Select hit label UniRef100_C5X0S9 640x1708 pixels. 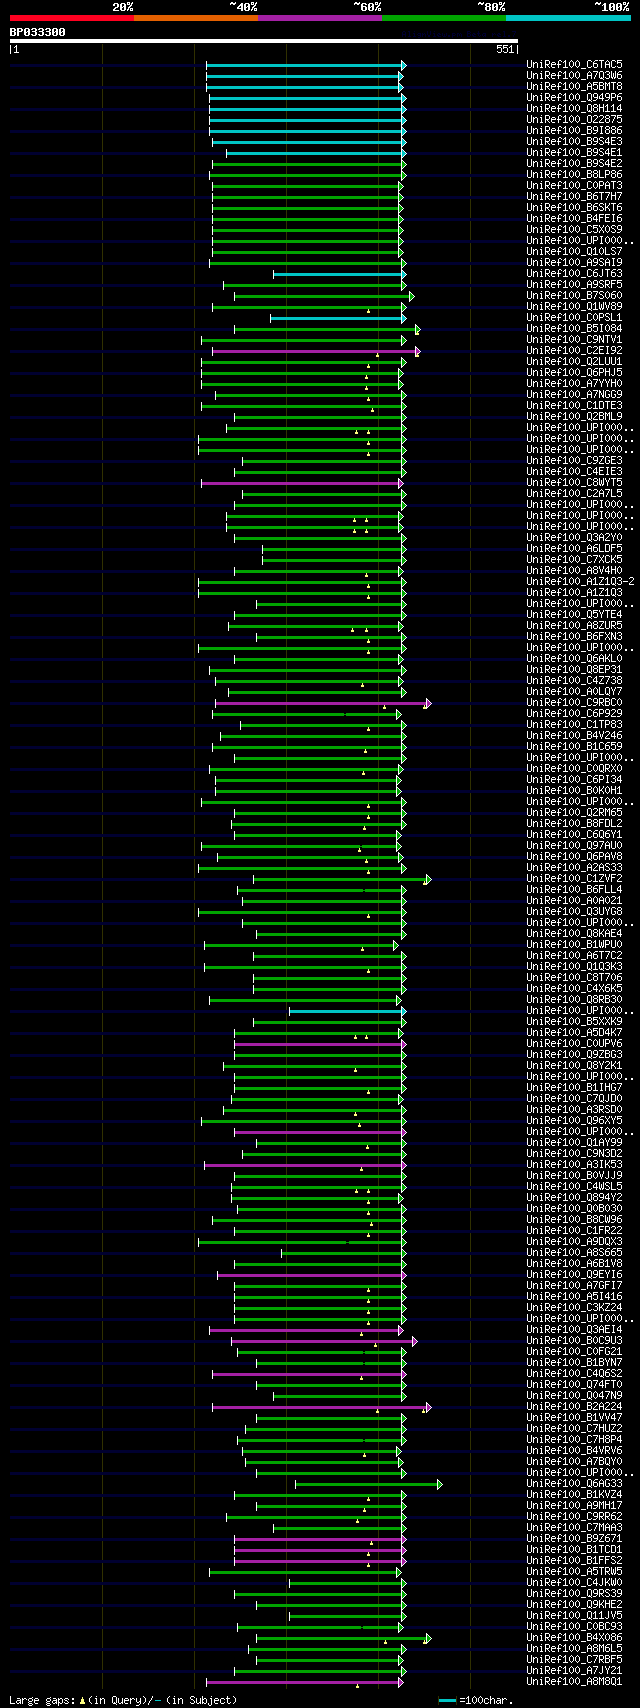click(x=574, y=230)
